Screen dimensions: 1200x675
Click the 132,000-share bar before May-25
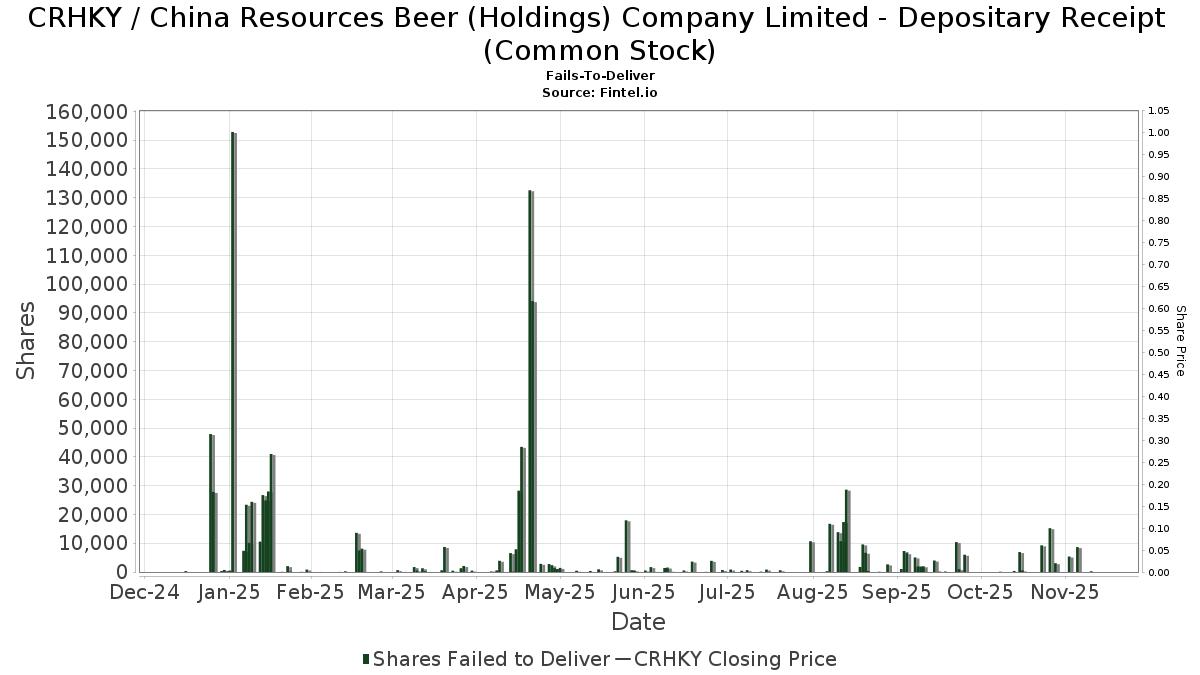point(530,380)
